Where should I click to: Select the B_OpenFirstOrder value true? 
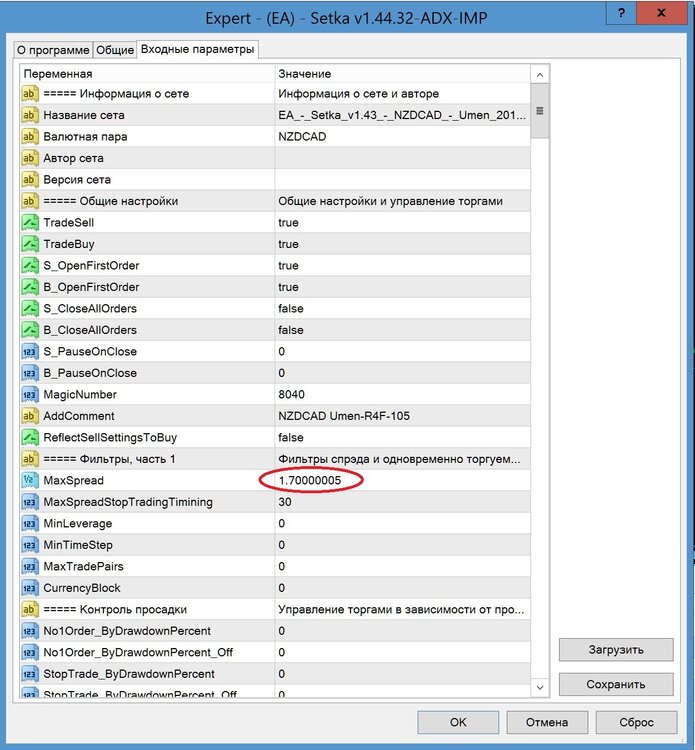coord(288,287)
